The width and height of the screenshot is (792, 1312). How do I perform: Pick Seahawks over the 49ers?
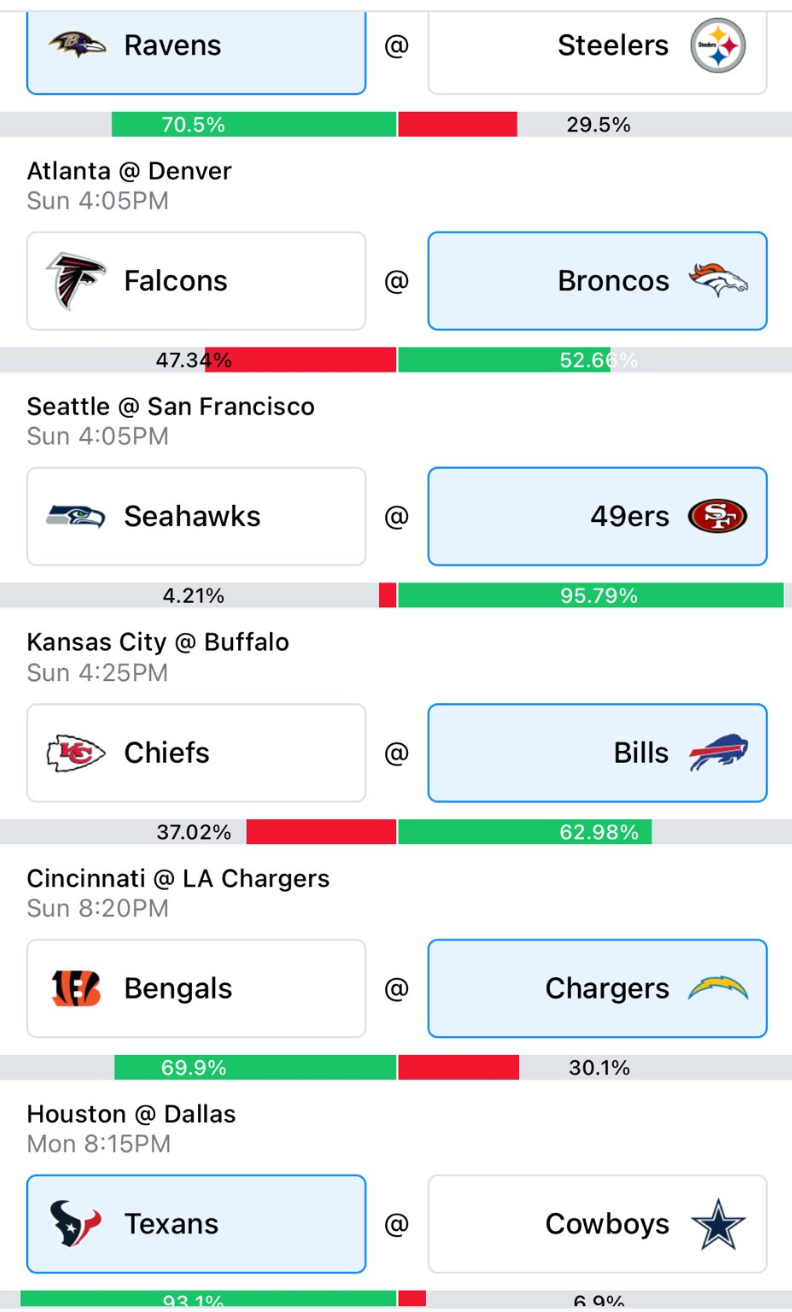[x=196, y=517]
